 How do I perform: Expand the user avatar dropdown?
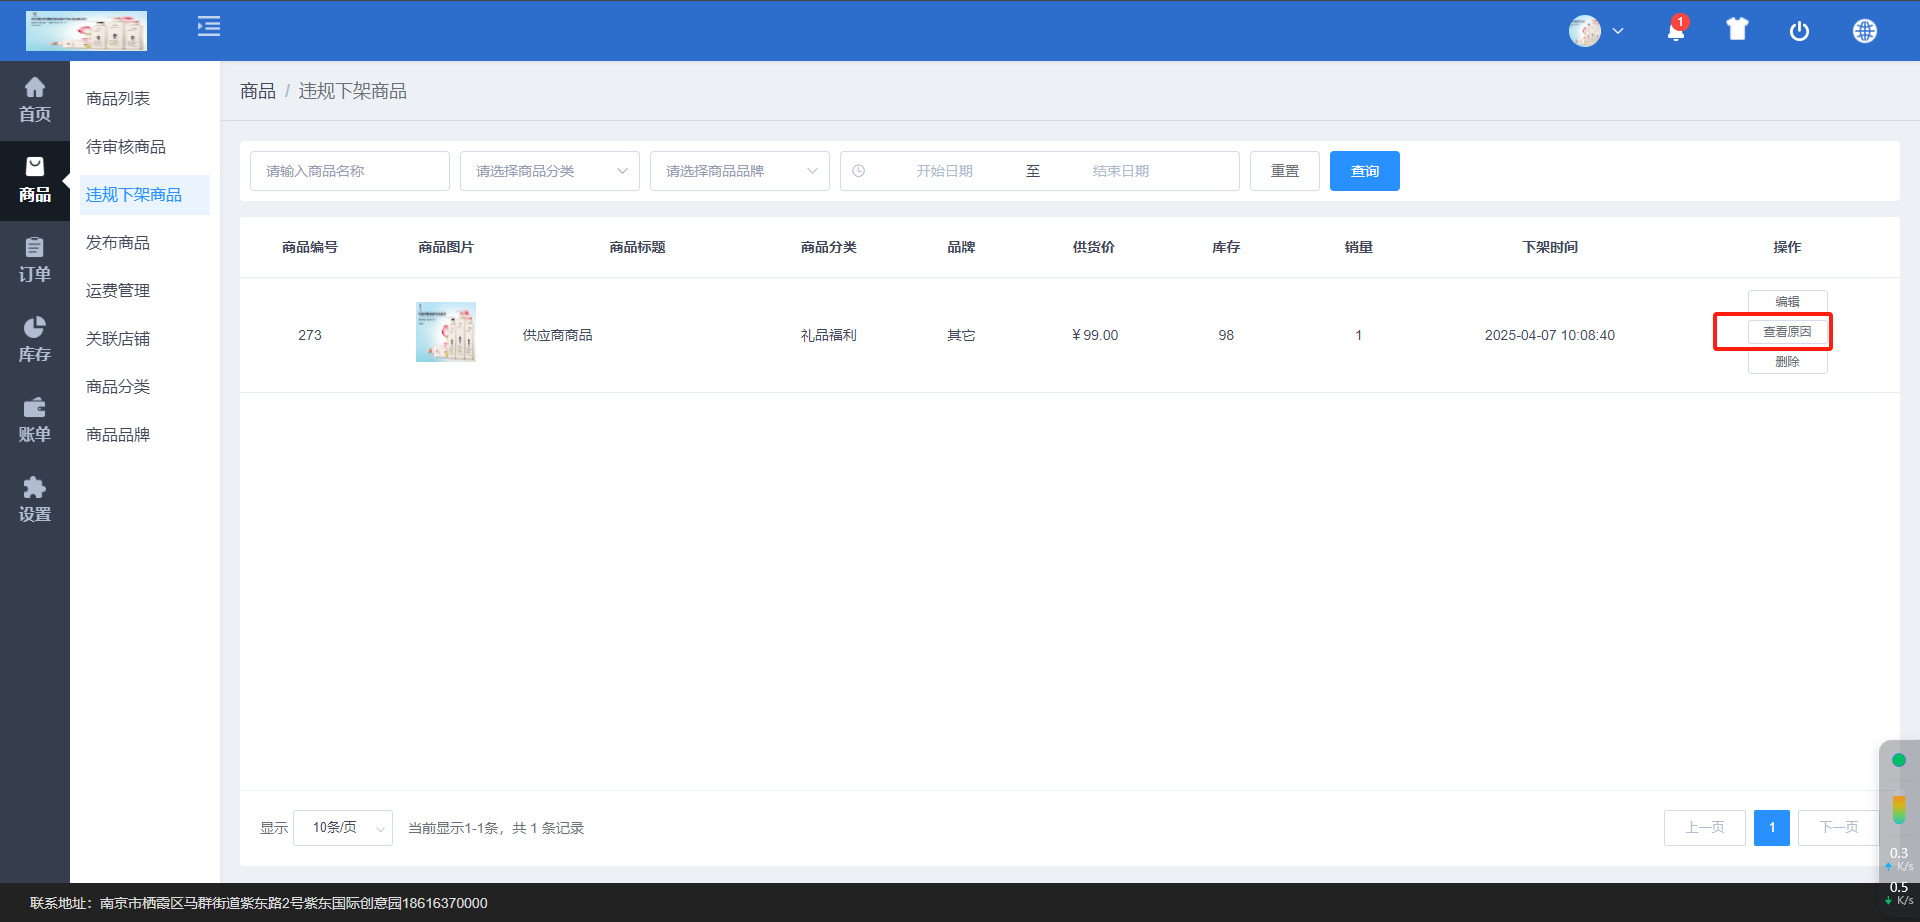1596,31
